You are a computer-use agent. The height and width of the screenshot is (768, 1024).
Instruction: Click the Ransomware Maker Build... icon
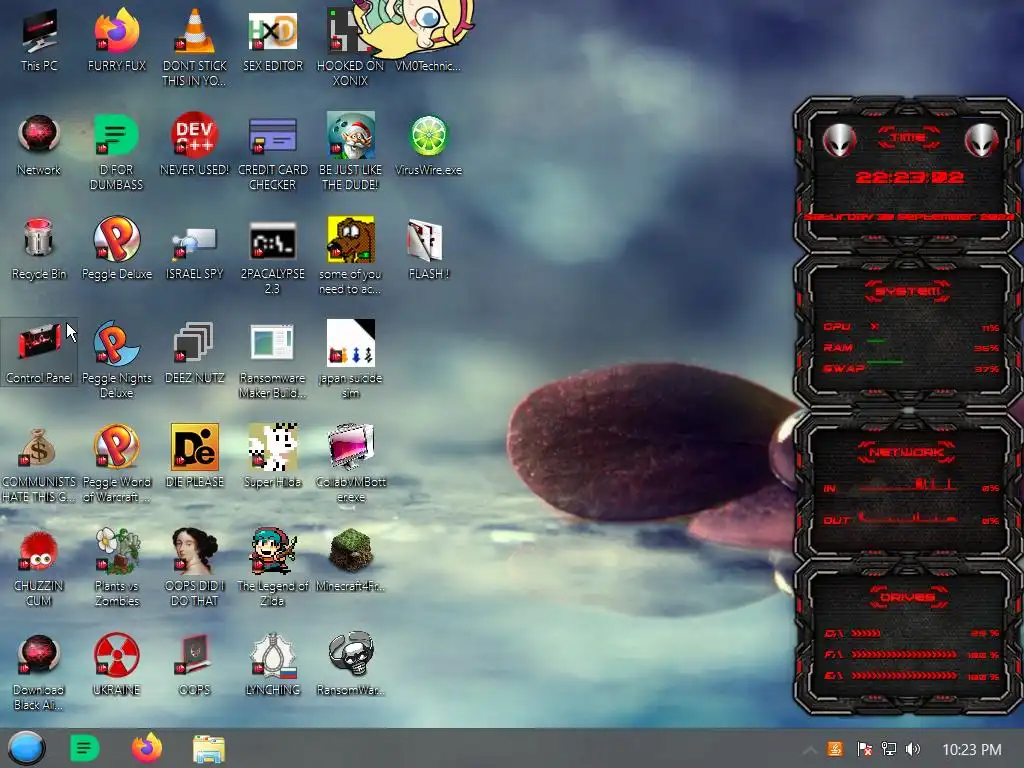point(272,360)
